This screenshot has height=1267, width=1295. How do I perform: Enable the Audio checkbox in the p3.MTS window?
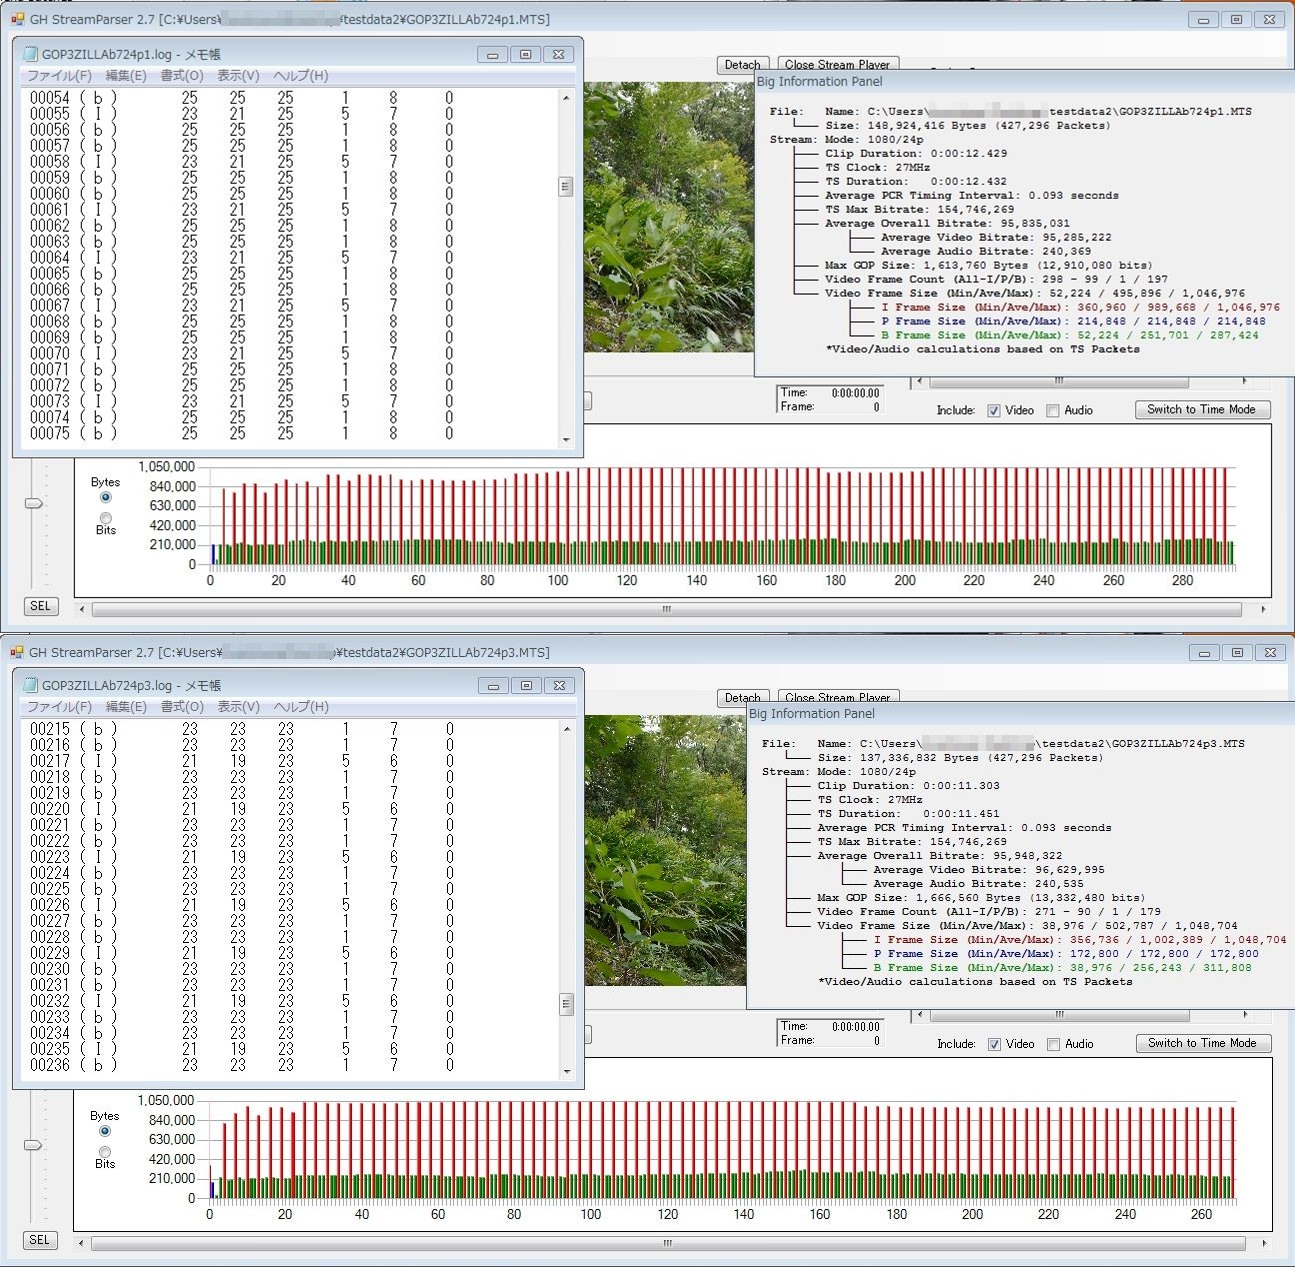coord(1053,1044)
